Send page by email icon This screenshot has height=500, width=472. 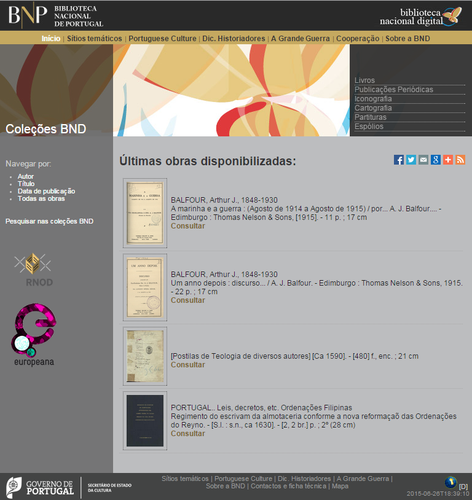(x=423, y=160)
